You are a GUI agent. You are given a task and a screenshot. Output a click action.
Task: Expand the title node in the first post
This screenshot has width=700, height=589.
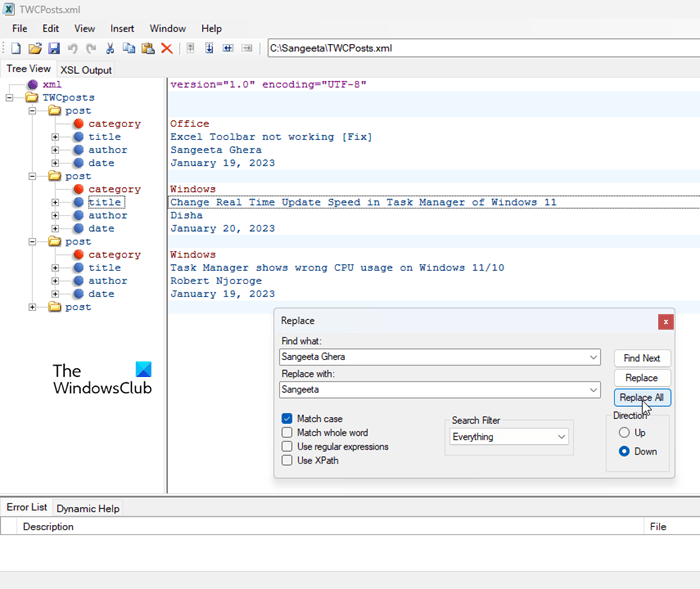coord(55,137)
